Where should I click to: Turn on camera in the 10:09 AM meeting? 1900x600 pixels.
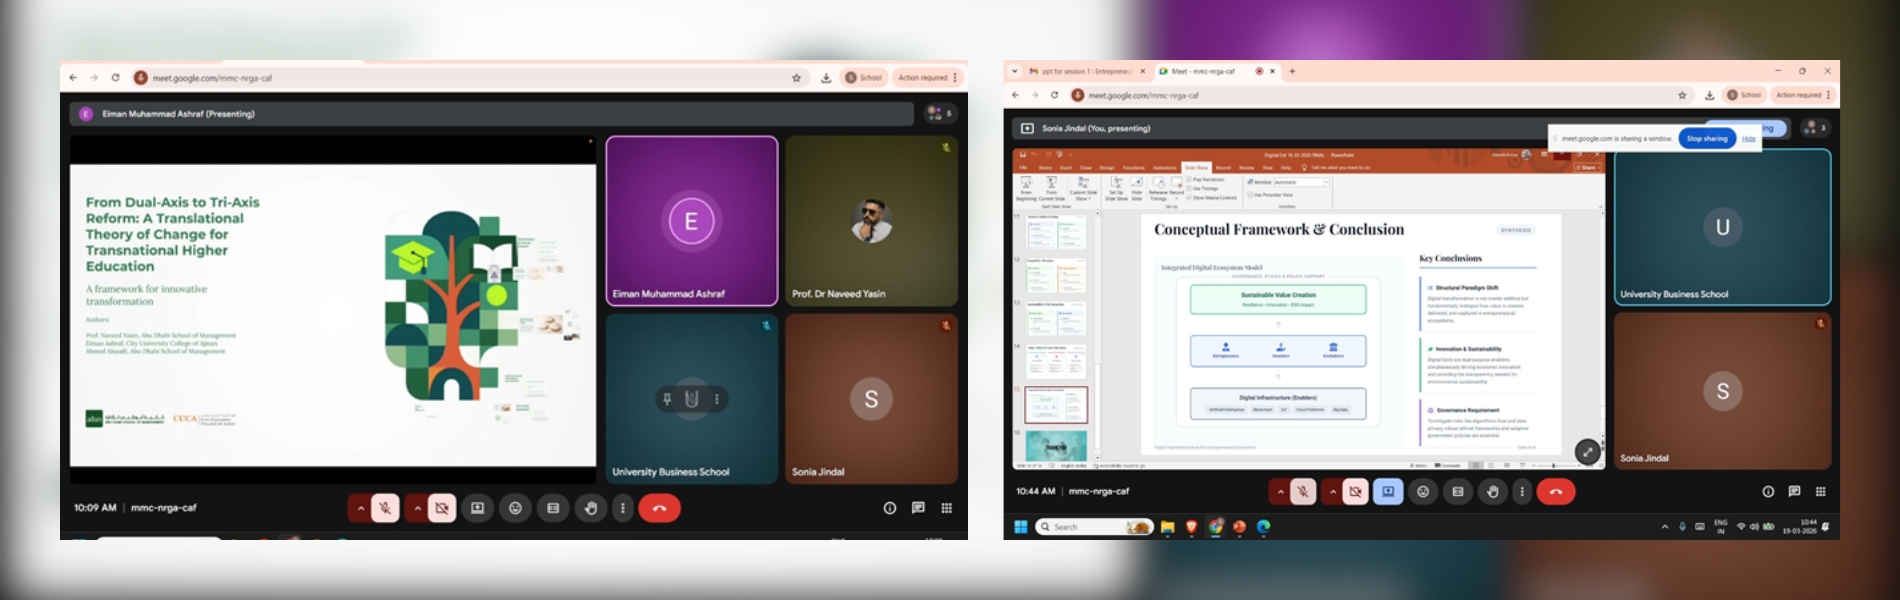(x=441, y=508)
